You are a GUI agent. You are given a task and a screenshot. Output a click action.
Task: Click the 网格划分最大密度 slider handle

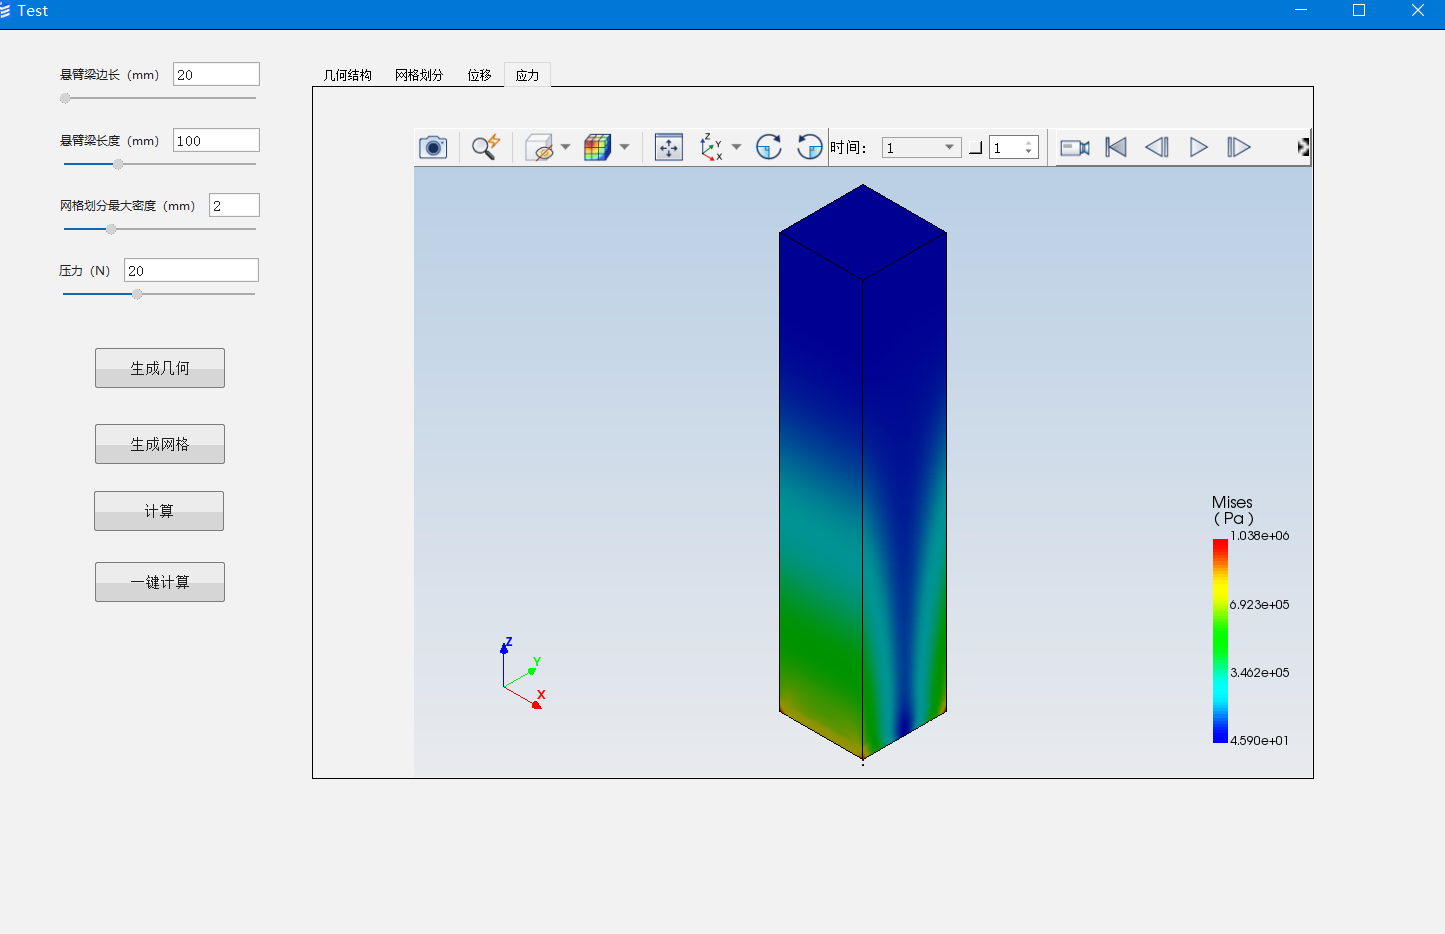(x=111, y=229)
